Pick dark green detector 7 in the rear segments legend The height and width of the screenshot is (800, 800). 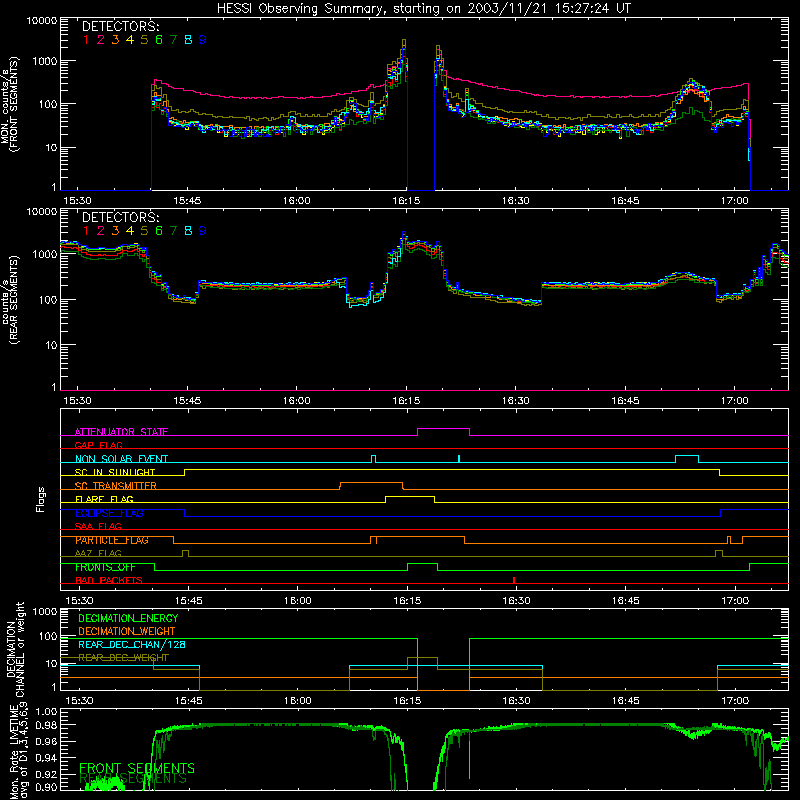tap(173, 231)
